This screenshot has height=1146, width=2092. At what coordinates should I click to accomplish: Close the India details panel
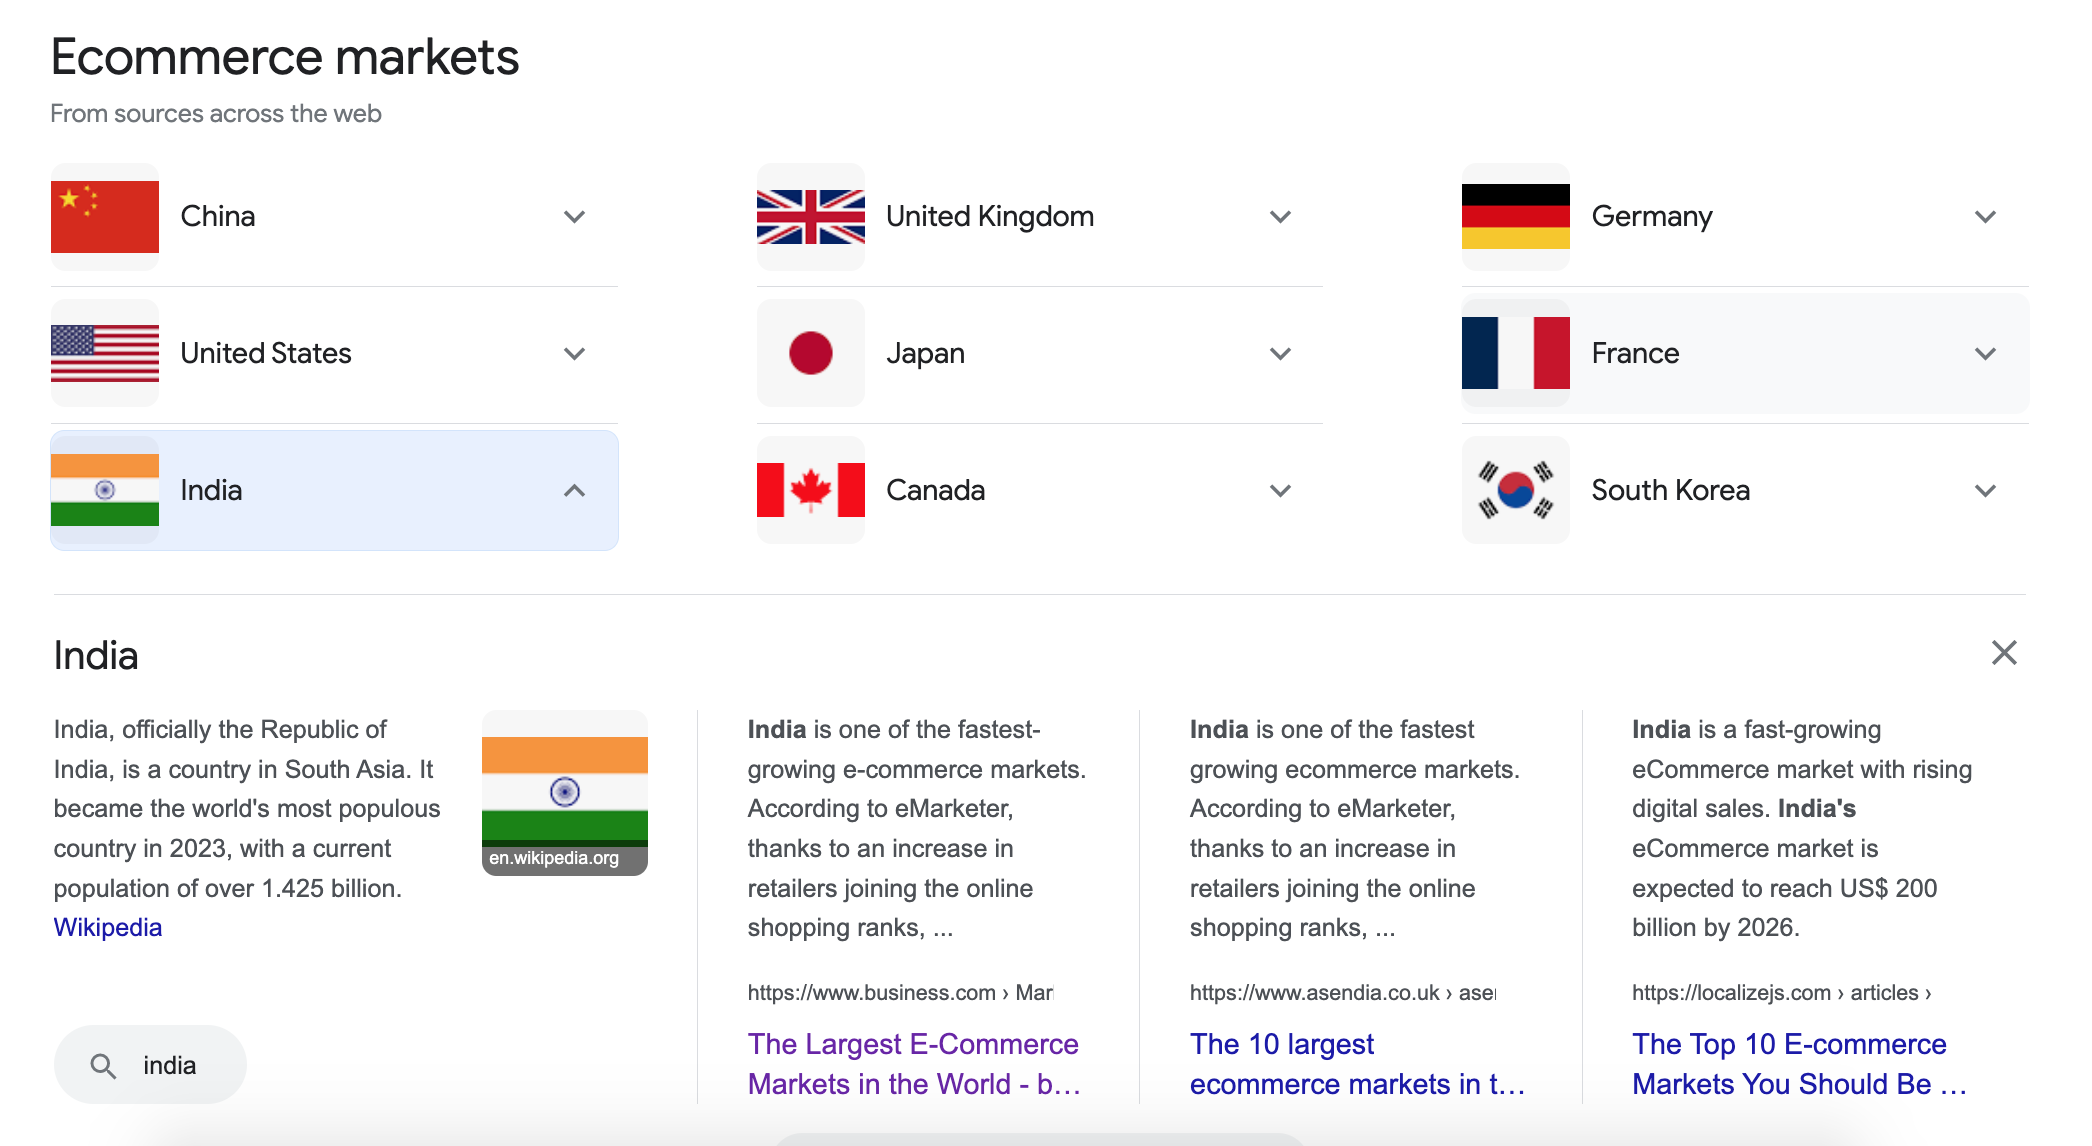pyautogui.click(x=2004, y=653)
